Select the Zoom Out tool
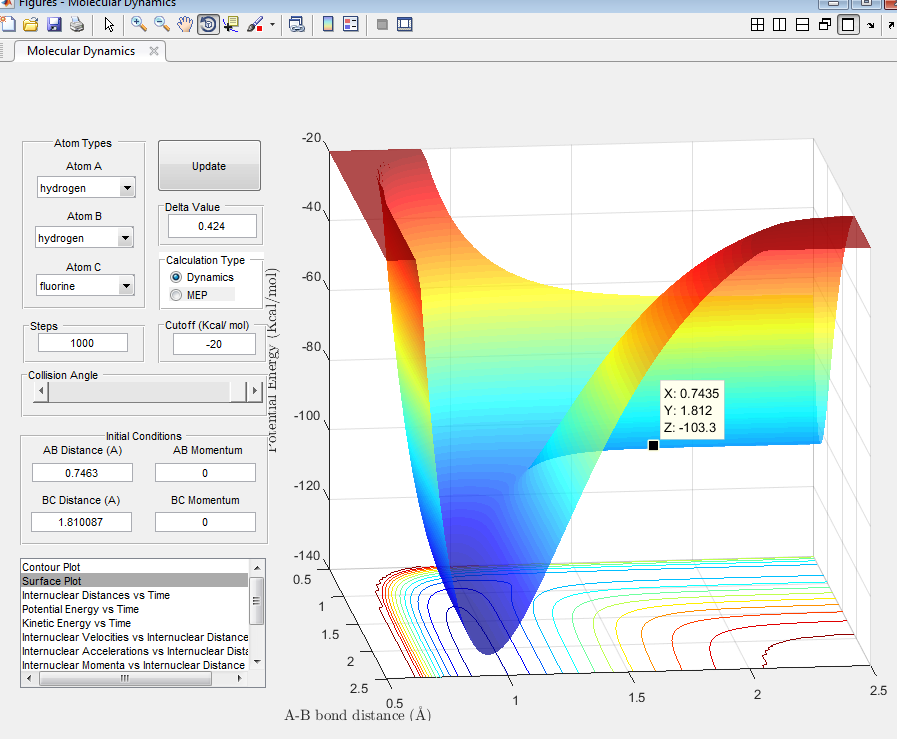The height and width of the screenshot is (739, 897). [x=161, y=25]
